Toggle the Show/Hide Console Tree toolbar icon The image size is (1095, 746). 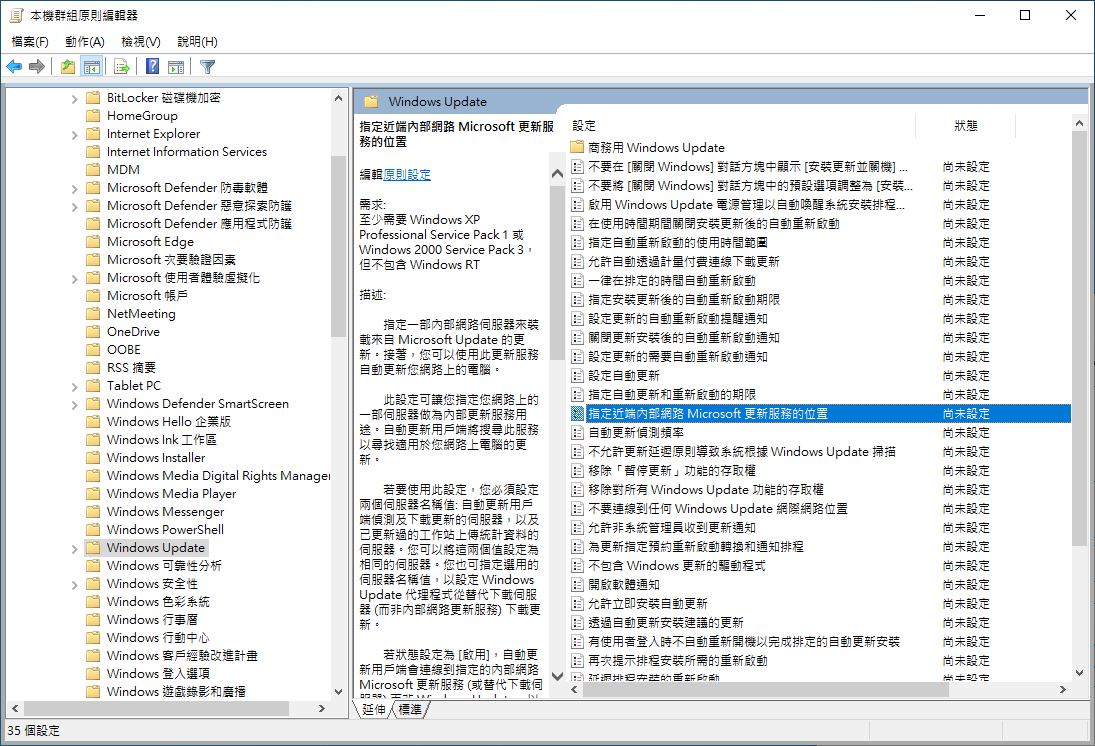[91, 66]
